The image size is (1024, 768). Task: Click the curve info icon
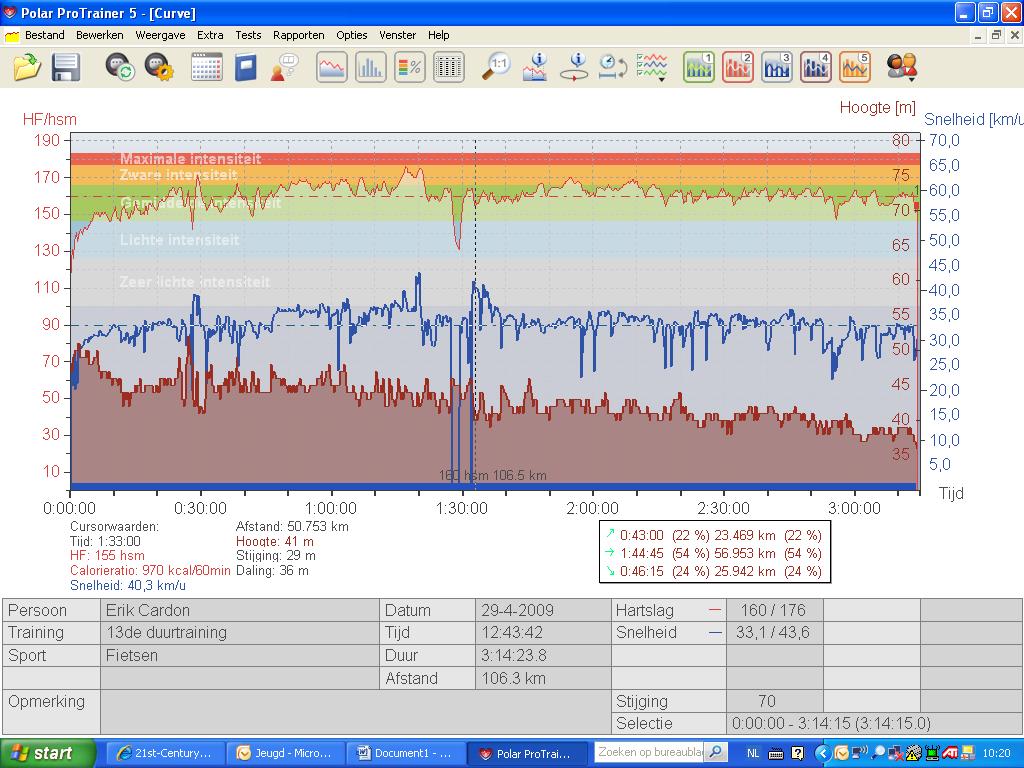pos(535,67)
